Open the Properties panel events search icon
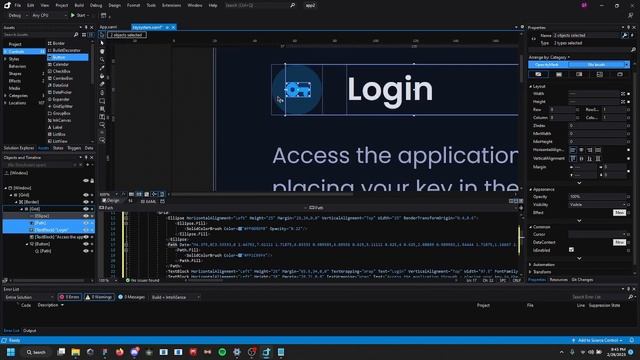 click(632, 36)
